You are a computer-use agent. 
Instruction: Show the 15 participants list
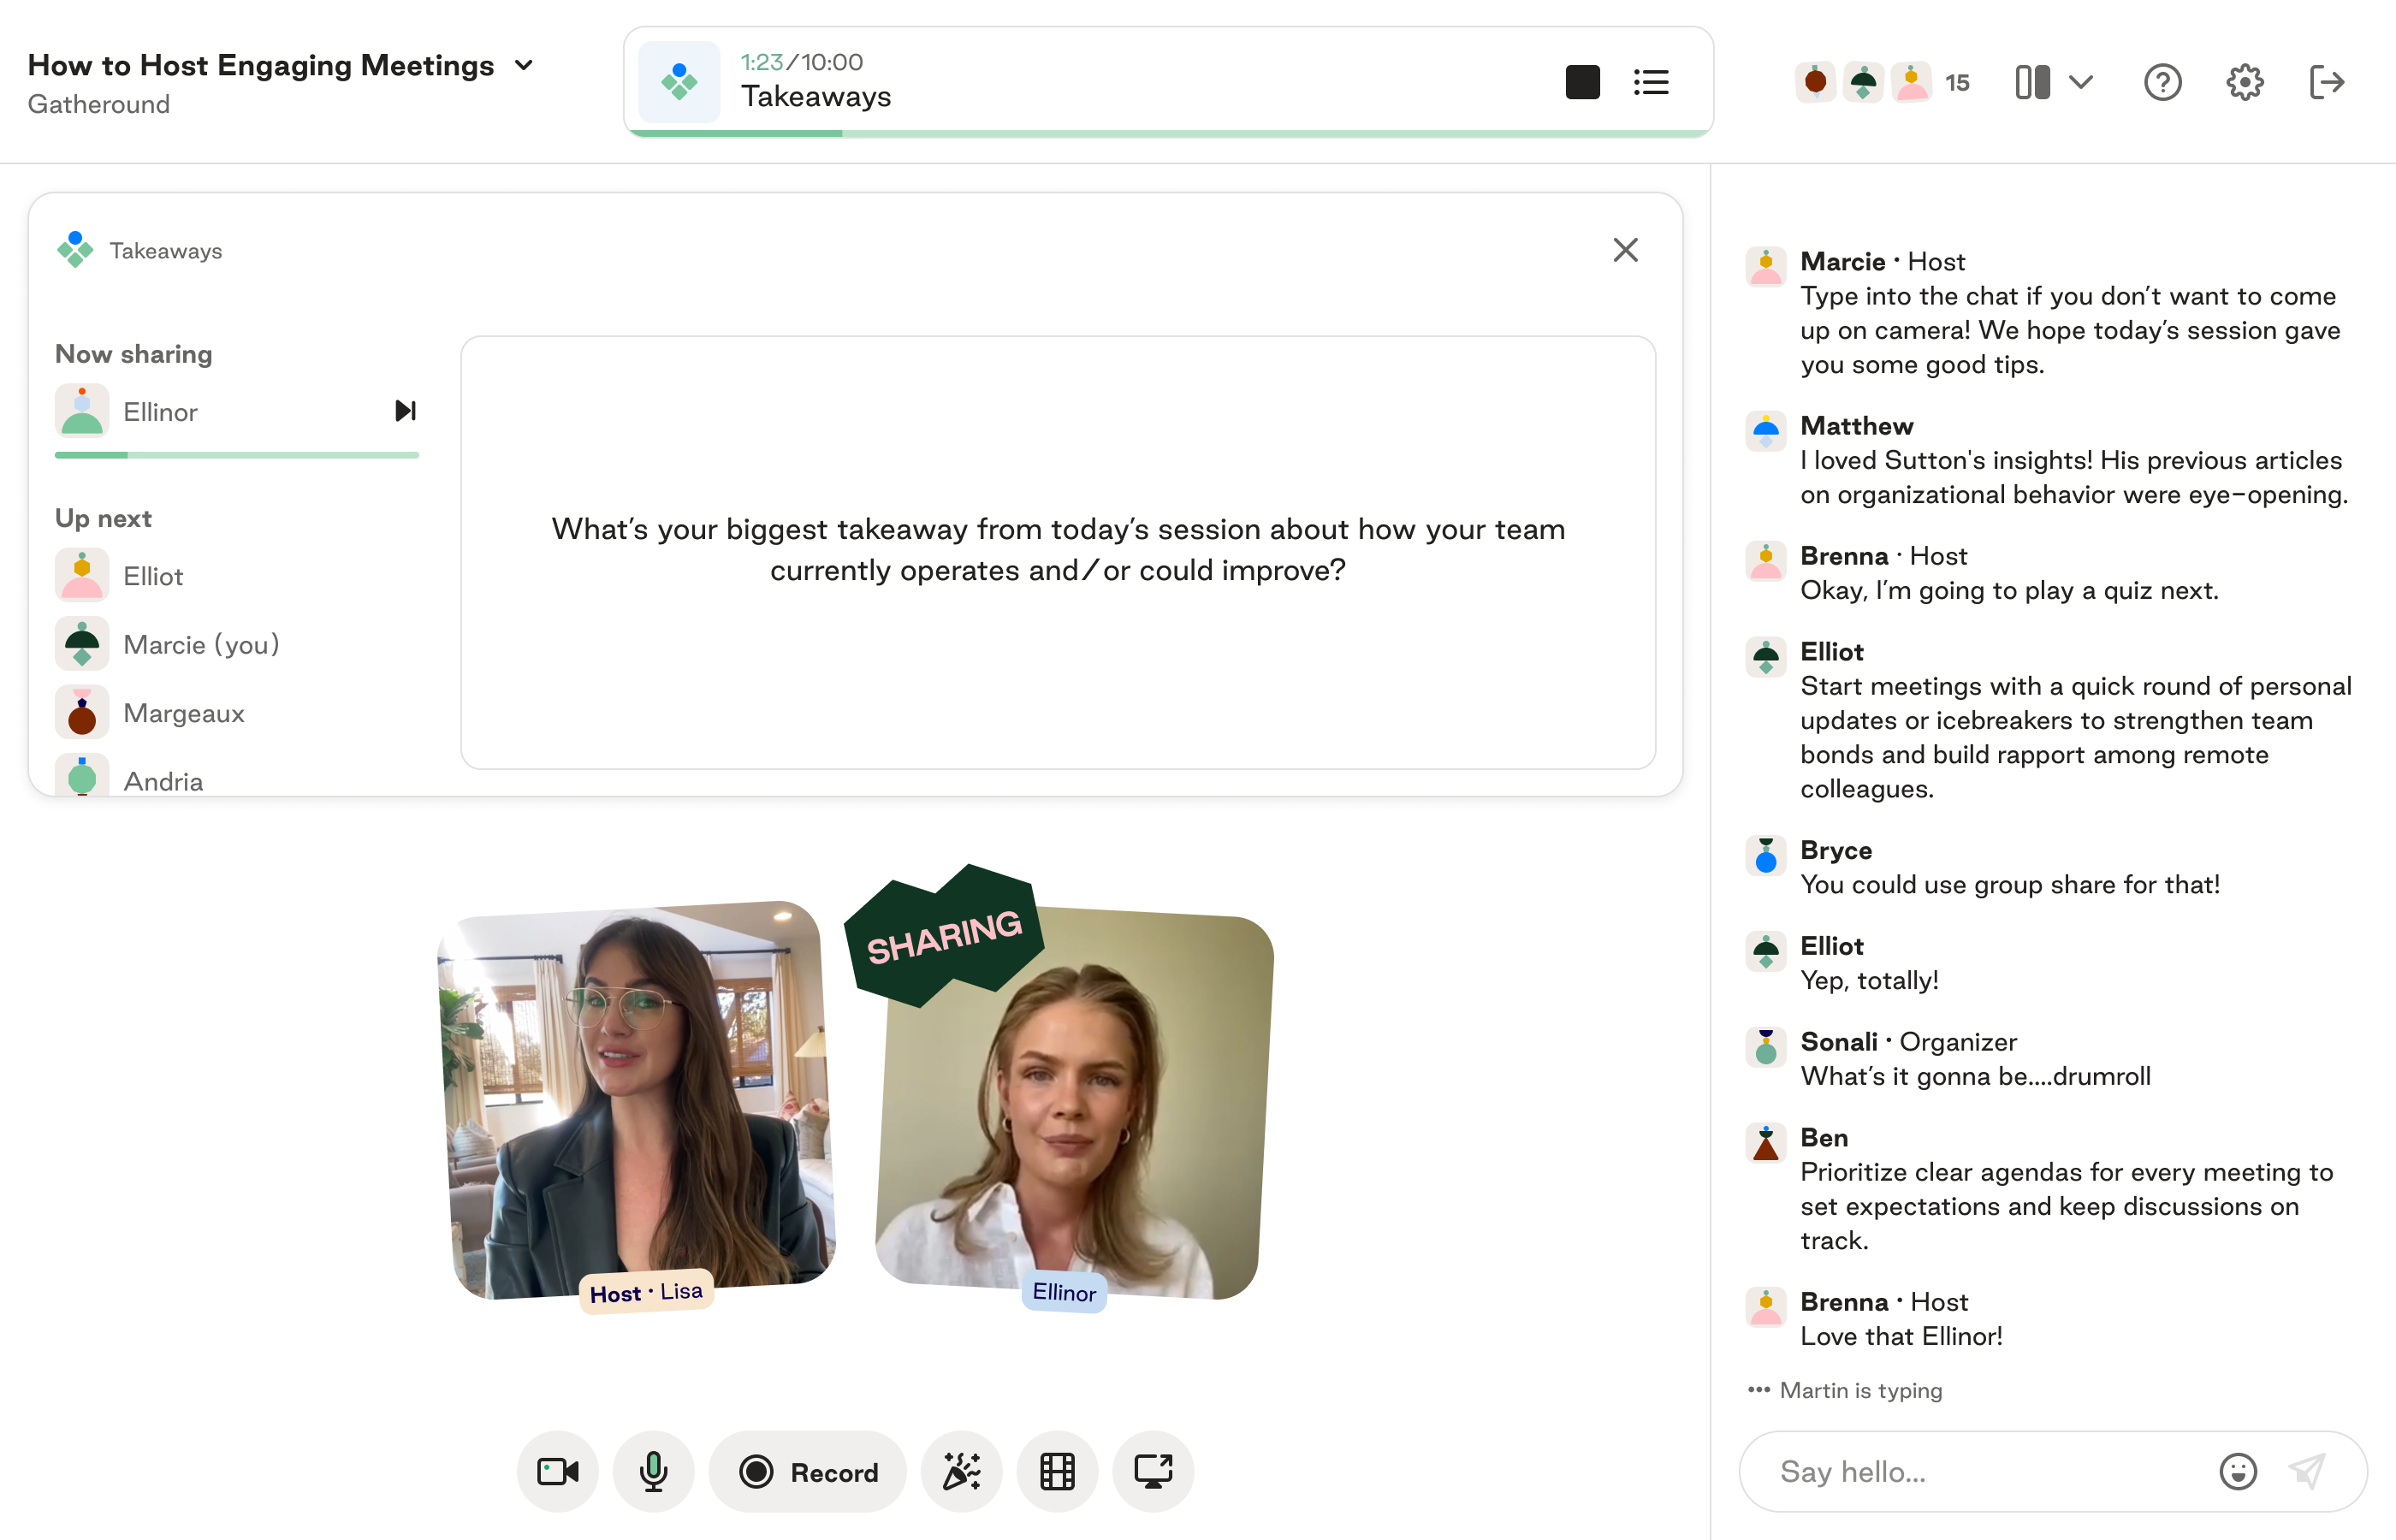(x=1957, y=83)
